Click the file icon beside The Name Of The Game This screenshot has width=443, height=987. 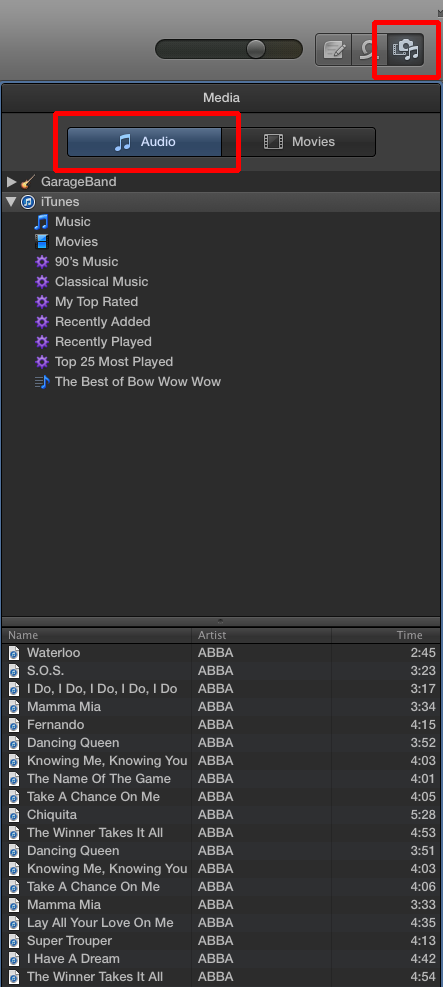point(14,779)
